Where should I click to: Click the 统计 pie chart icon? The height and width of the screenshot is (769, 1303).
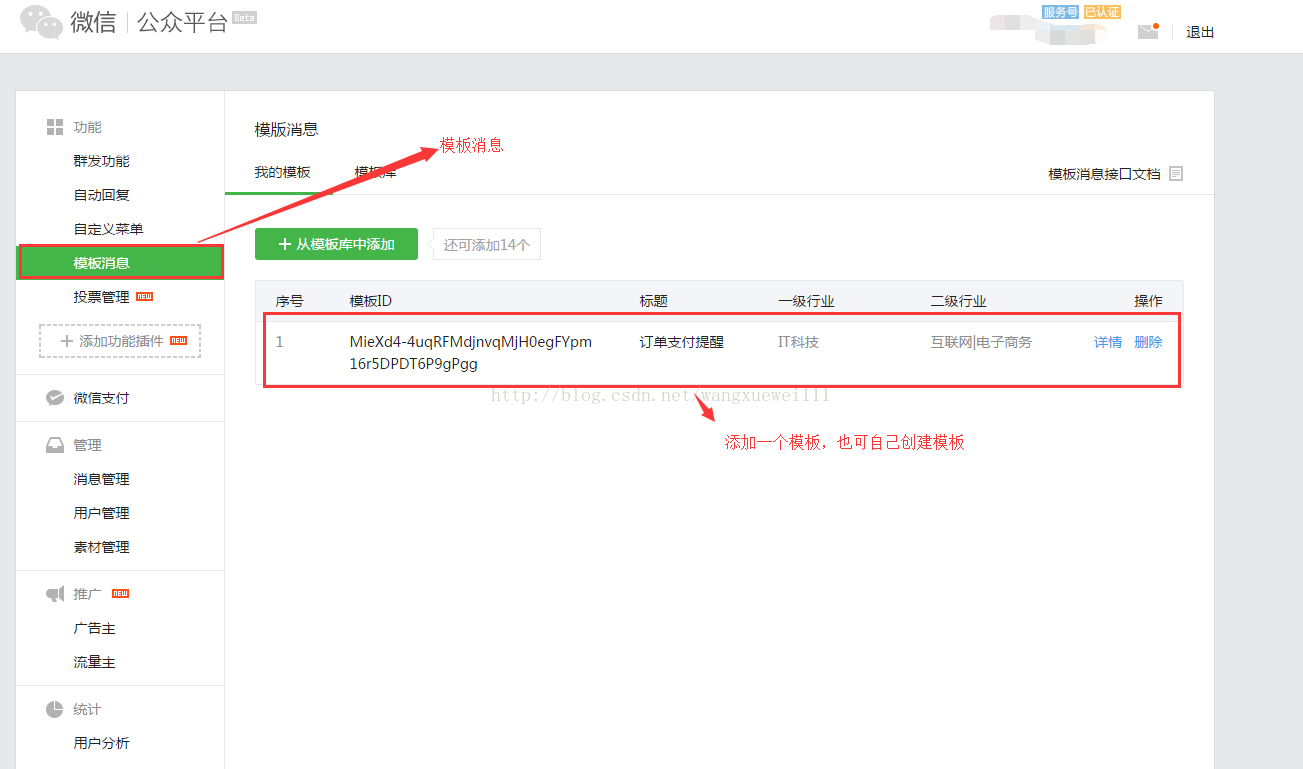(55, 709)
